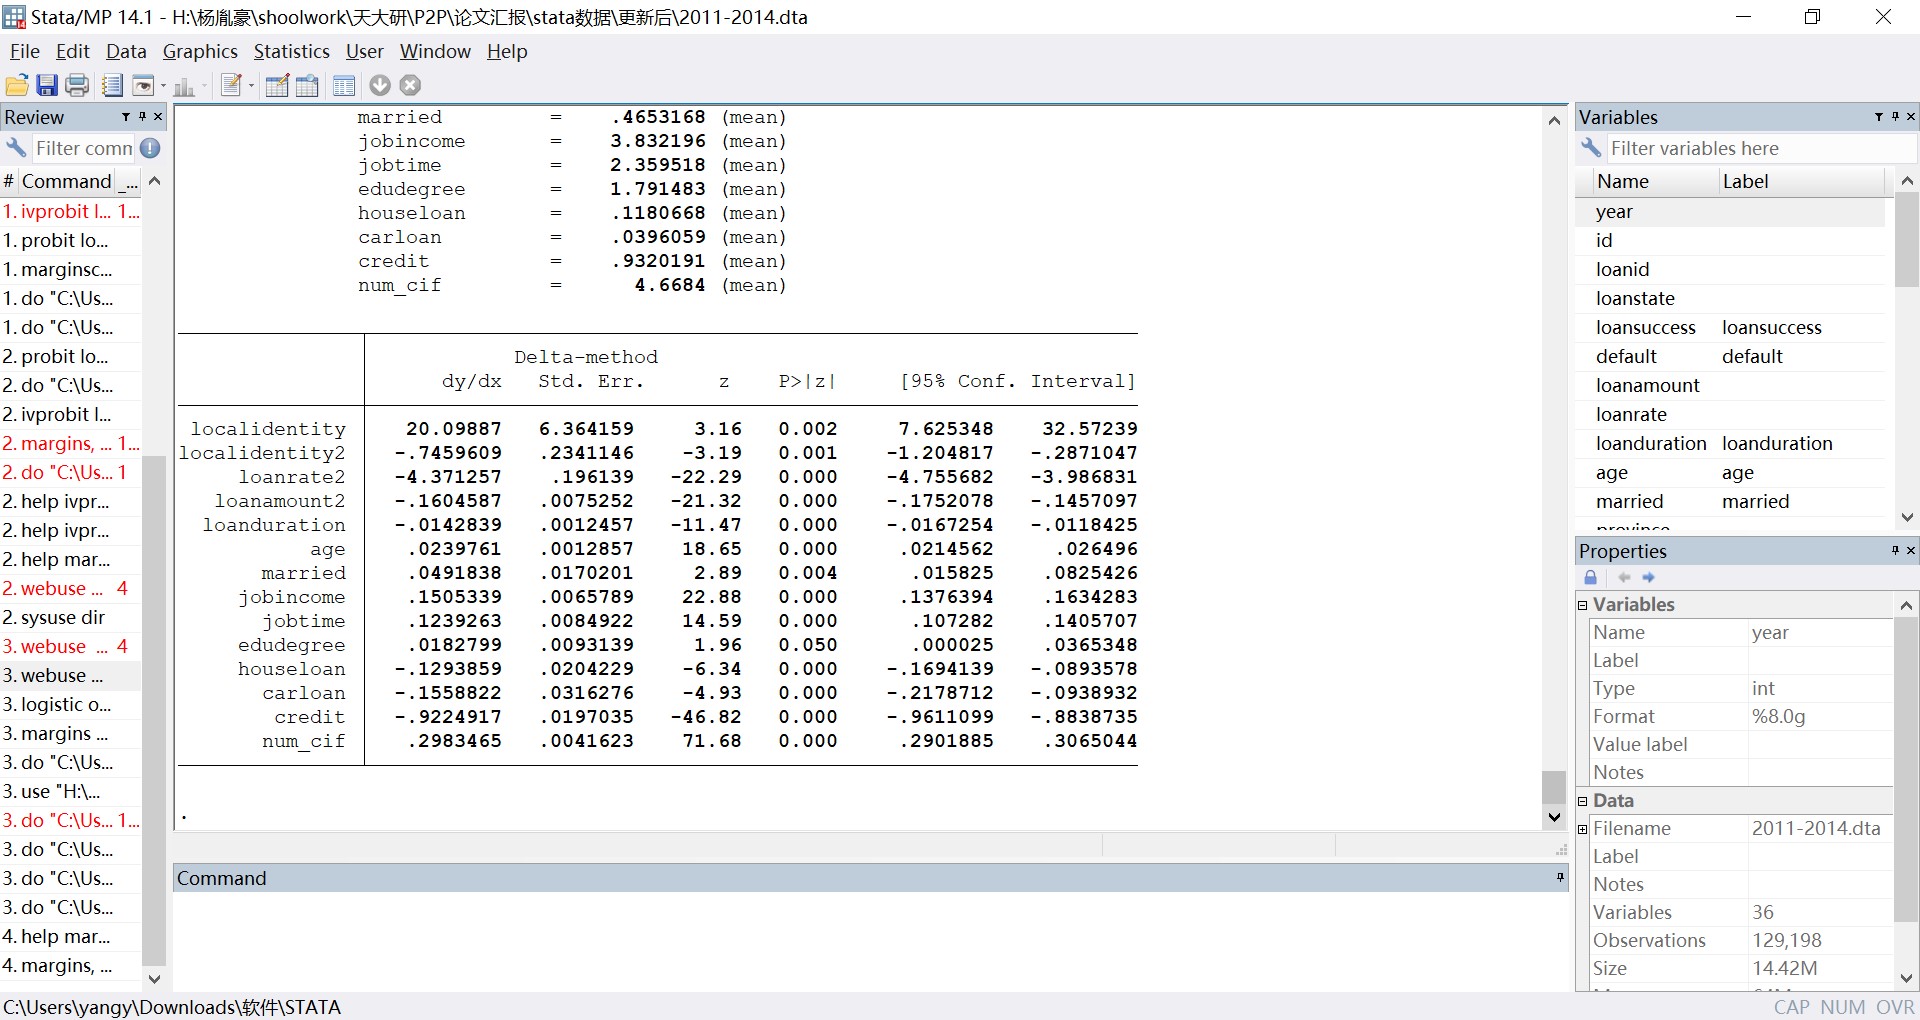Image resolution: width=1920 pixels, height=1020 pixels.
Task: Click the Open file toolbar icon
Action: 17,86
